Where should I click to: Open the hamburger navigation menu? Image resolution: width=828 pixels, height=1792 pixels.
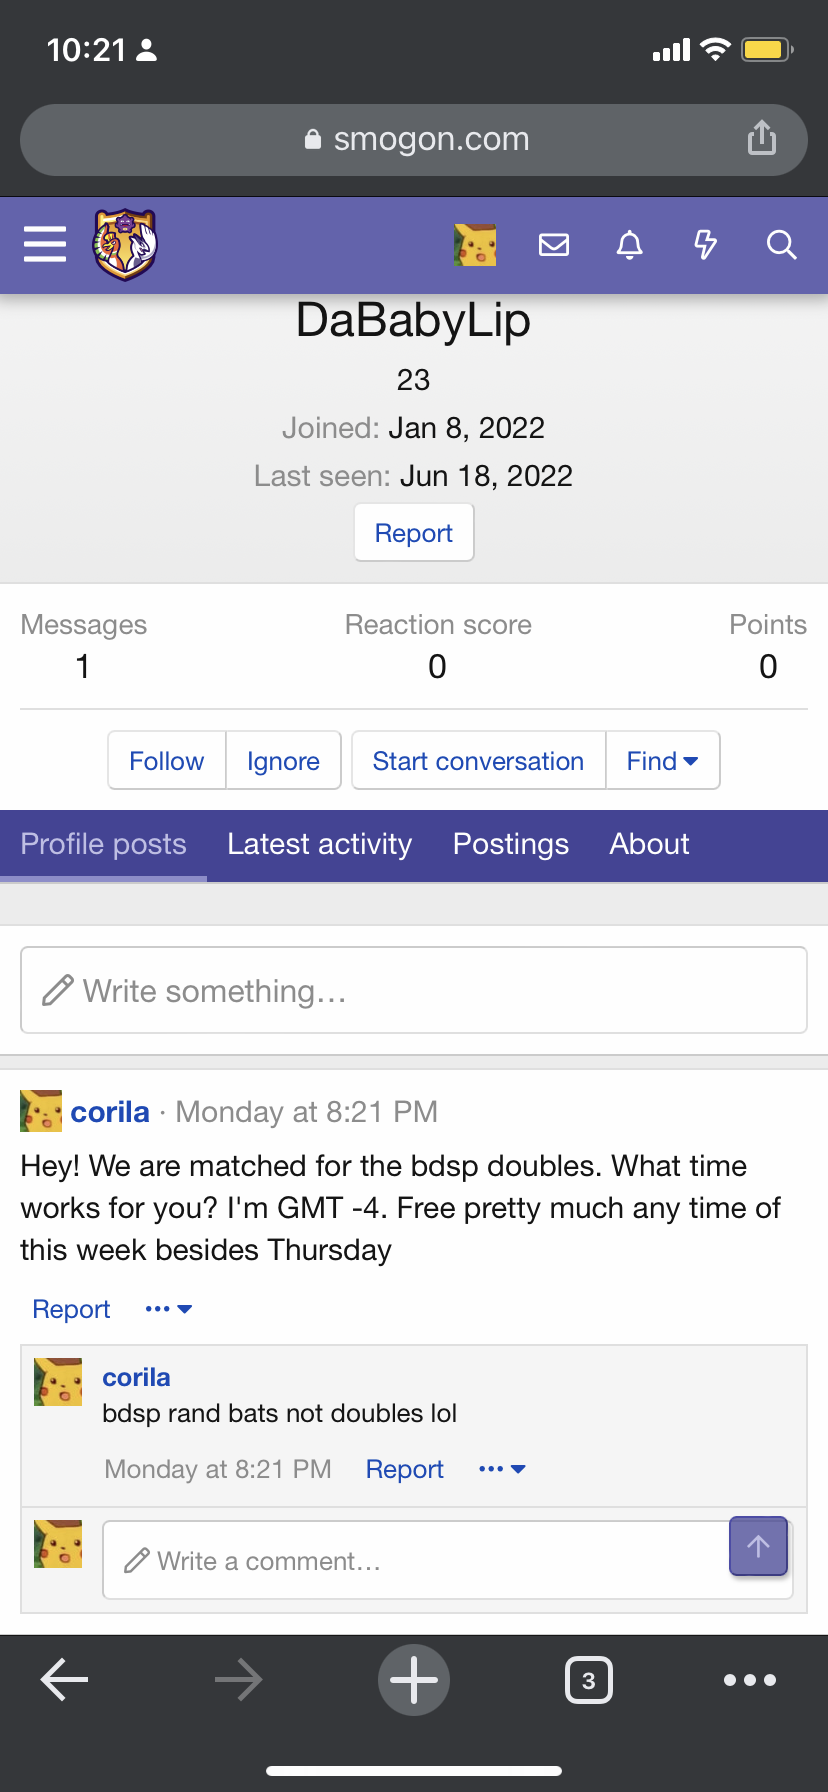tap(45, 244)
